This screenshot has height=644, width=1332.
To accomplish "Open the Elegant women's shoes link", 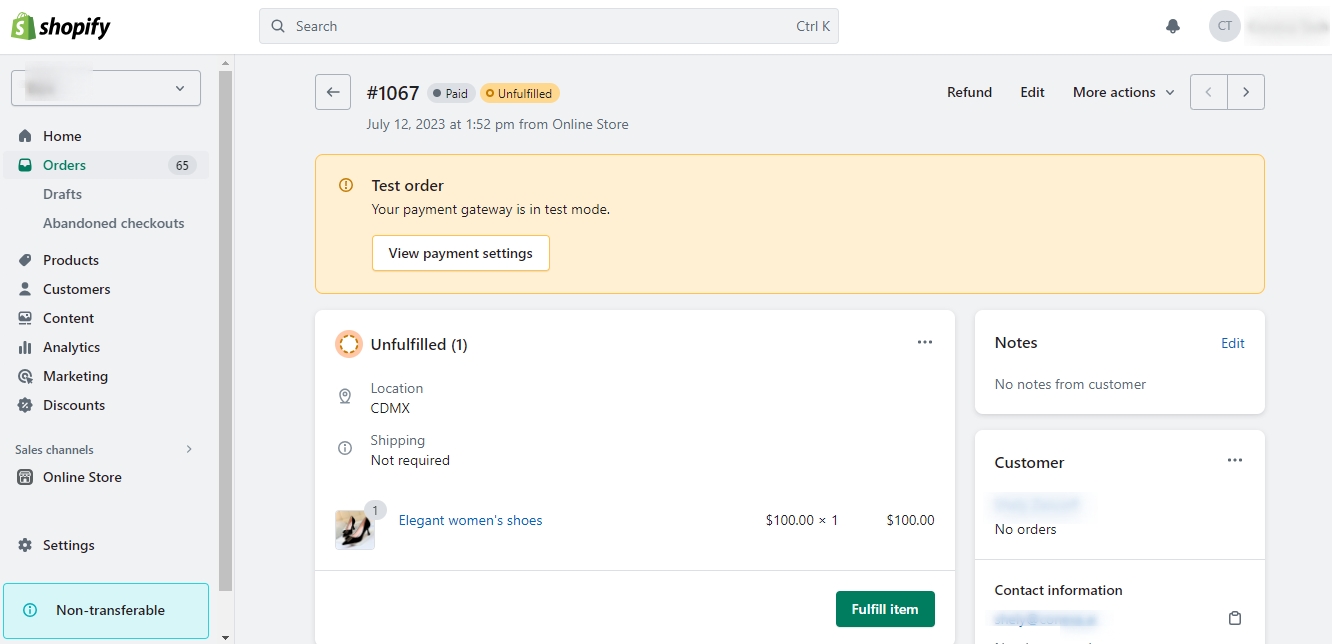I will click(x=470, y=520).
